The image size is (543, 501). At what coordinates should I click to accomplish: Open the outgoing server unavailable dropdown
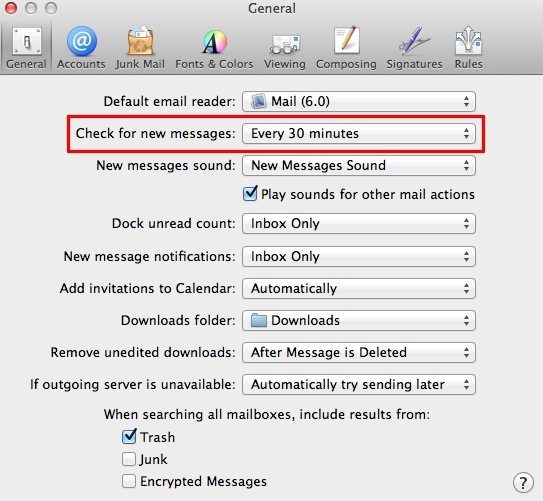(x=359, y=385)
